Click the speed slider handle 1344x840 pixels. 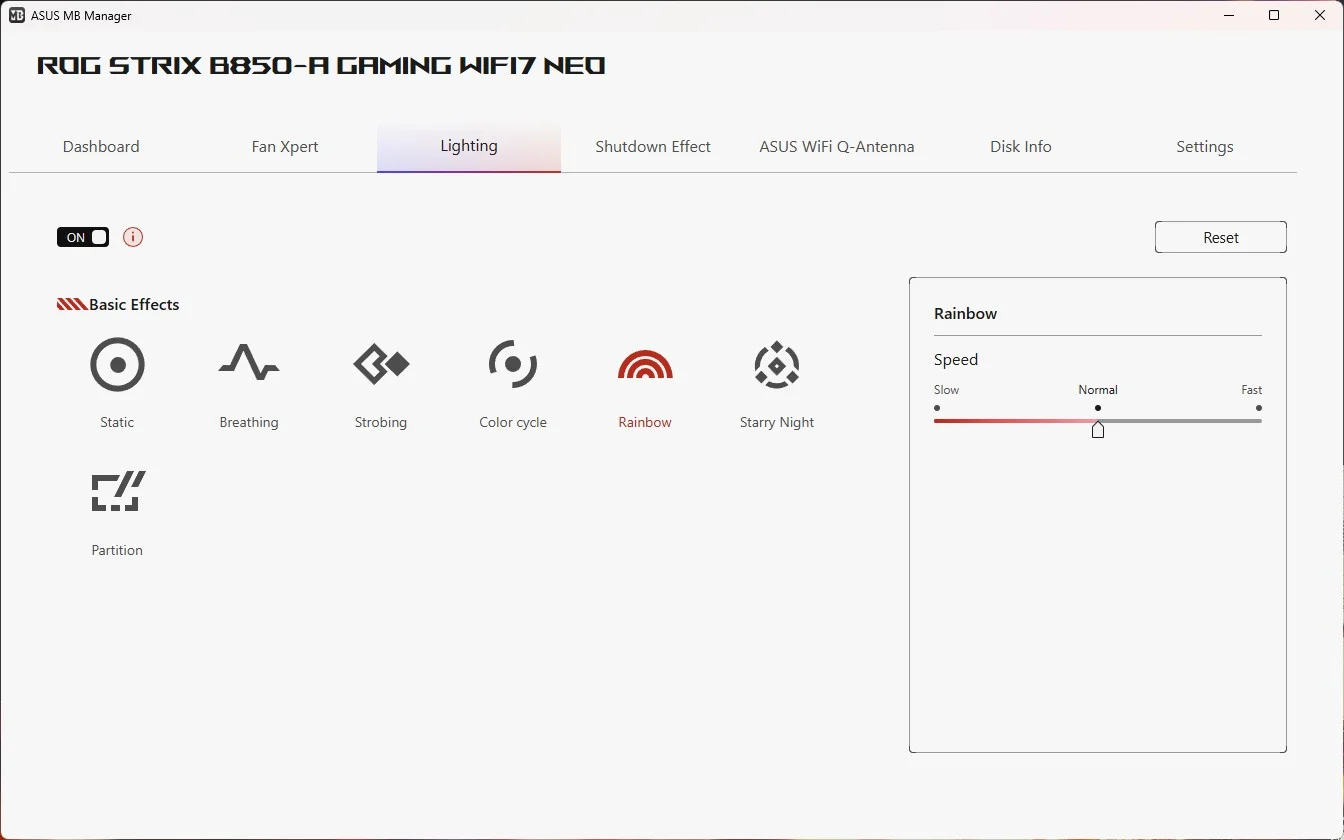pos(1098,429)
